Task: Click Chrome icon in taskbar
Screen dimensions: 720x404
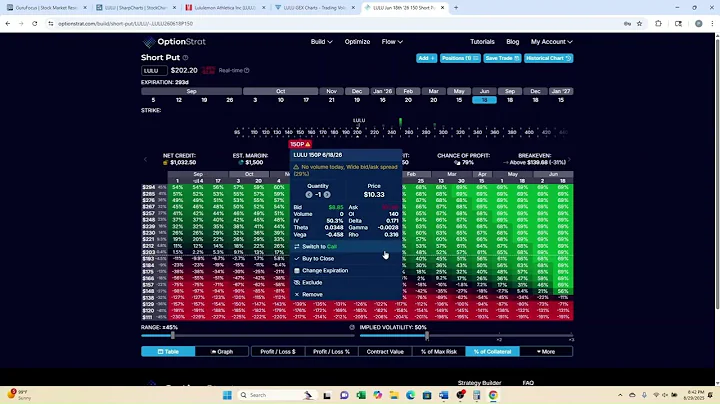Action: tap(493, 395)
